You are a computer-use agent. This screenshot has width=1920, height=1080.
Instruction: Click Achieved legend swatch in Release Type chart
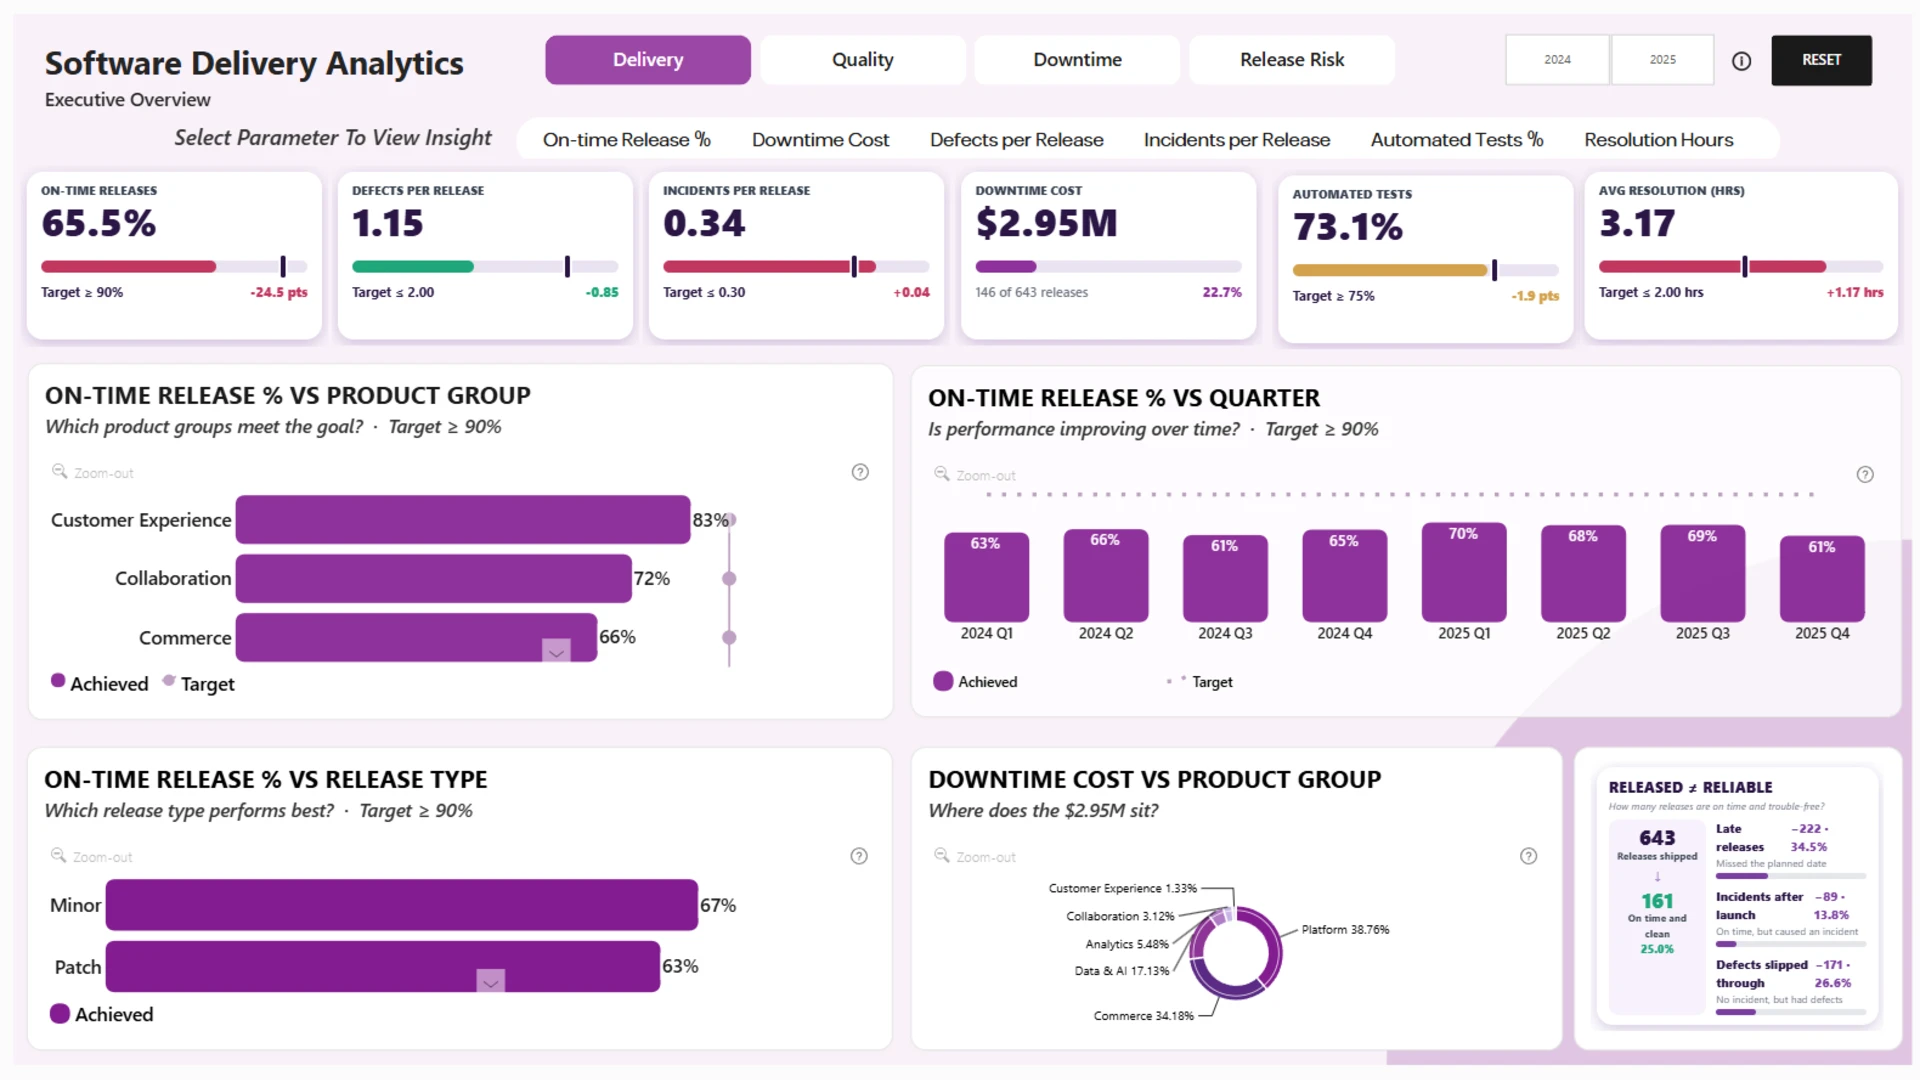point(60,1014)
